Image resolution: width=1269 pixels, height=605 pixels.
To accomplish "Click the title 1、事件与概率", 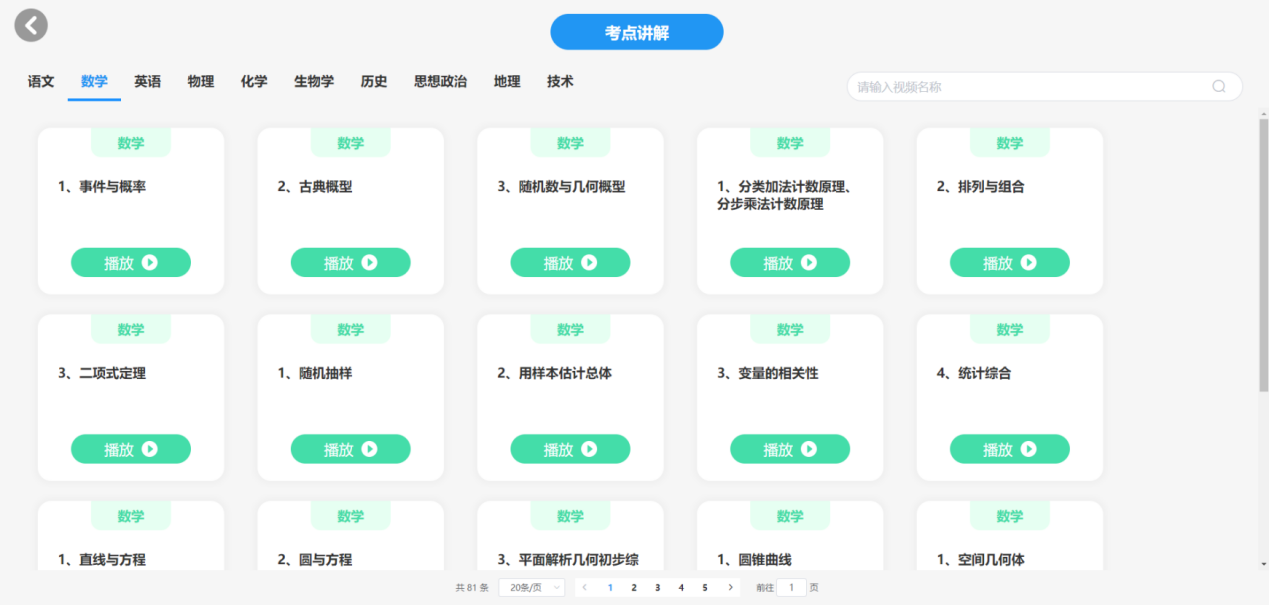I will pos(102,186).
